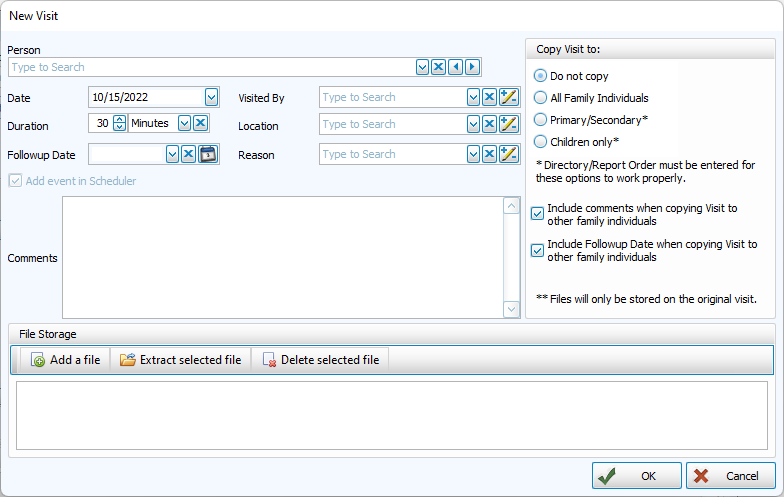
Task: Choose the Children only radio button
Action: coord(541,142)
